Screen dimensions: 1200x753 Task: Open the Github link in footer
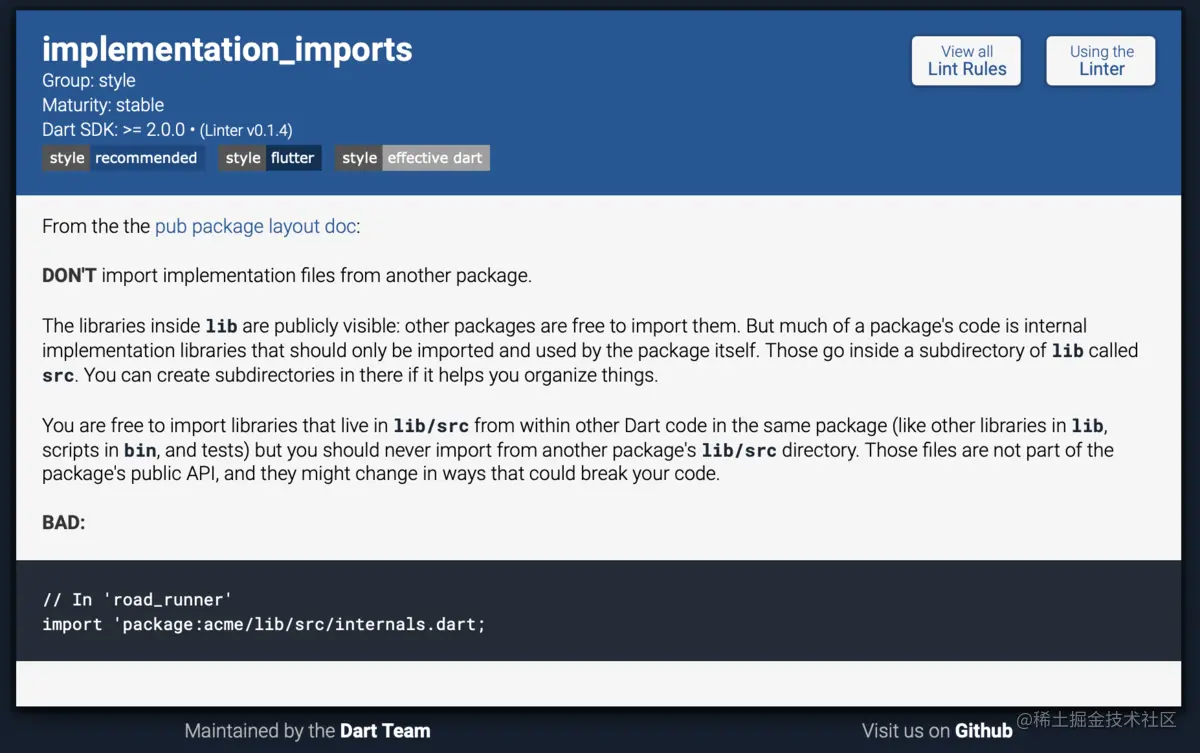tap(983, 731)
